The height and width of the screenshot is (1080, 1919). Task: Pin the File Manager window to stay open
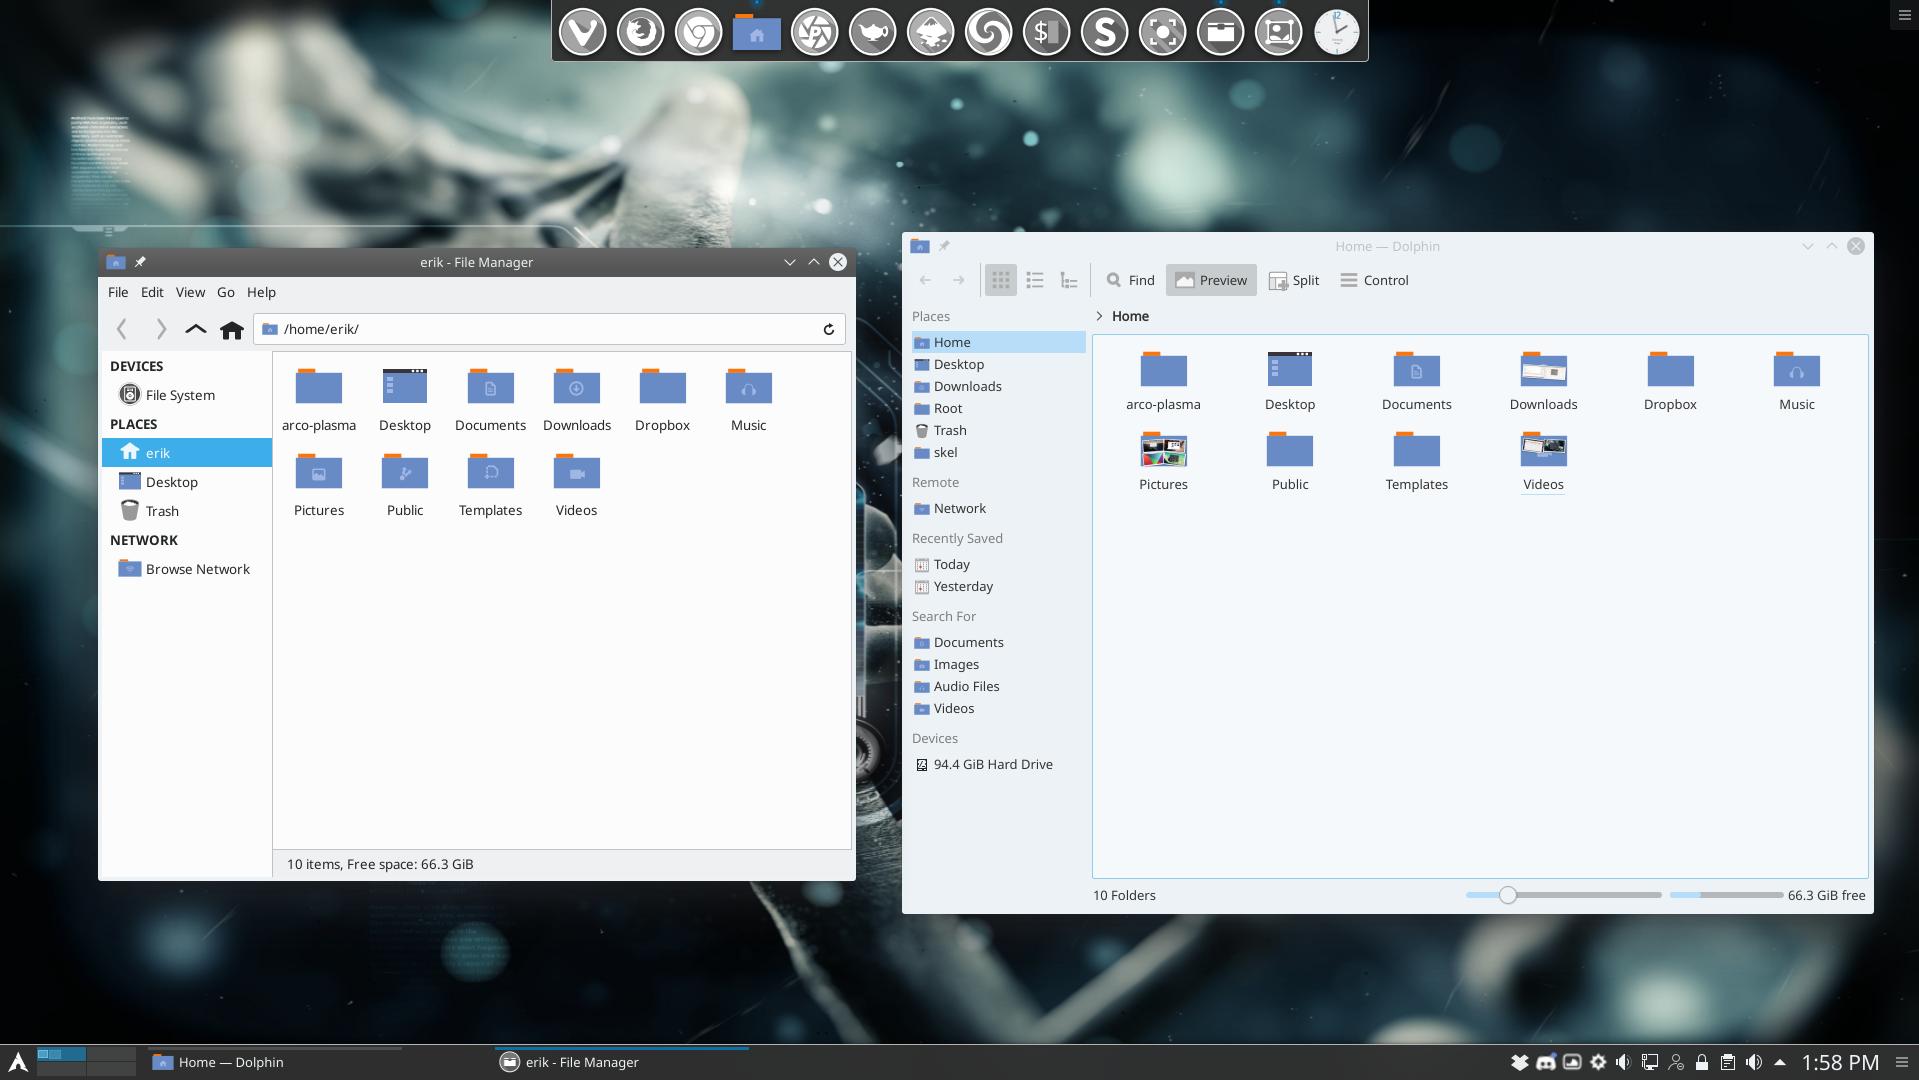coord(140,262)
